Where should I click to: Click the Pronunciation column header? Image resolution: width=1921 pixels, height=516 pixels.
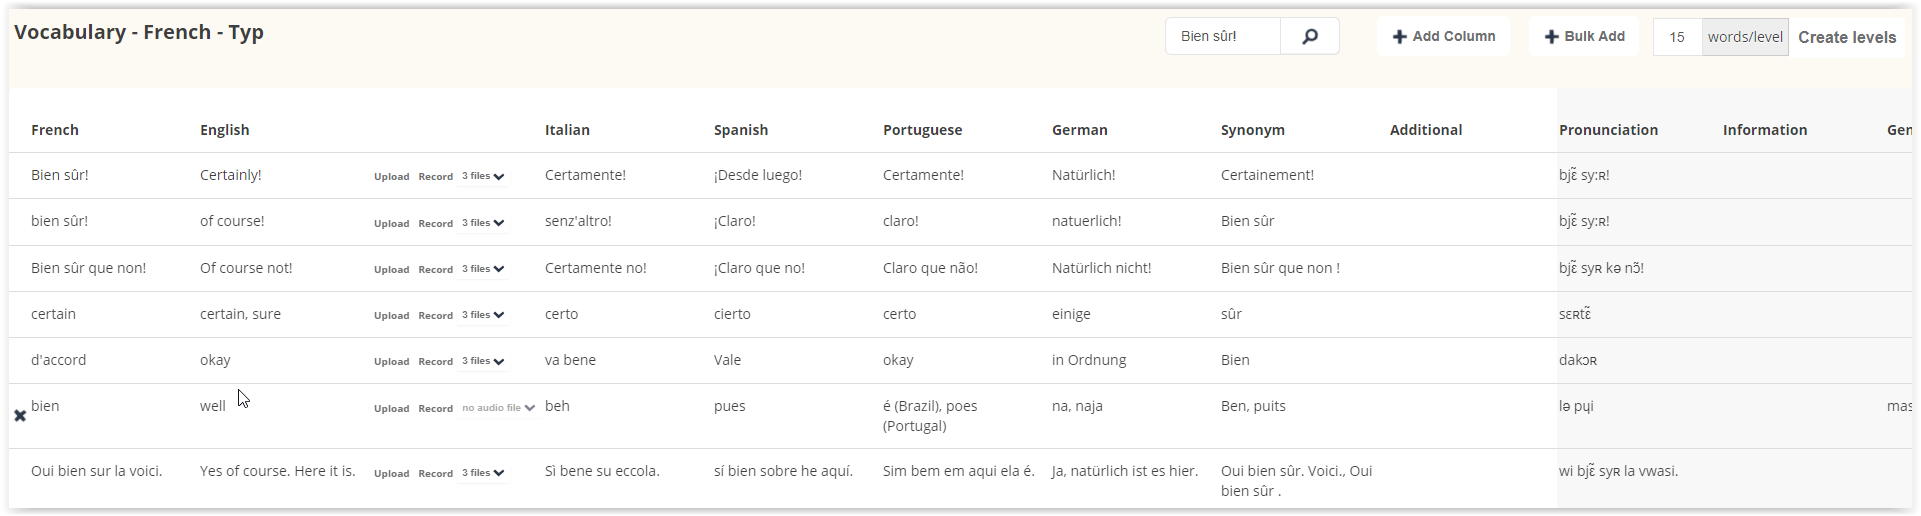[x=1608, y=130]
